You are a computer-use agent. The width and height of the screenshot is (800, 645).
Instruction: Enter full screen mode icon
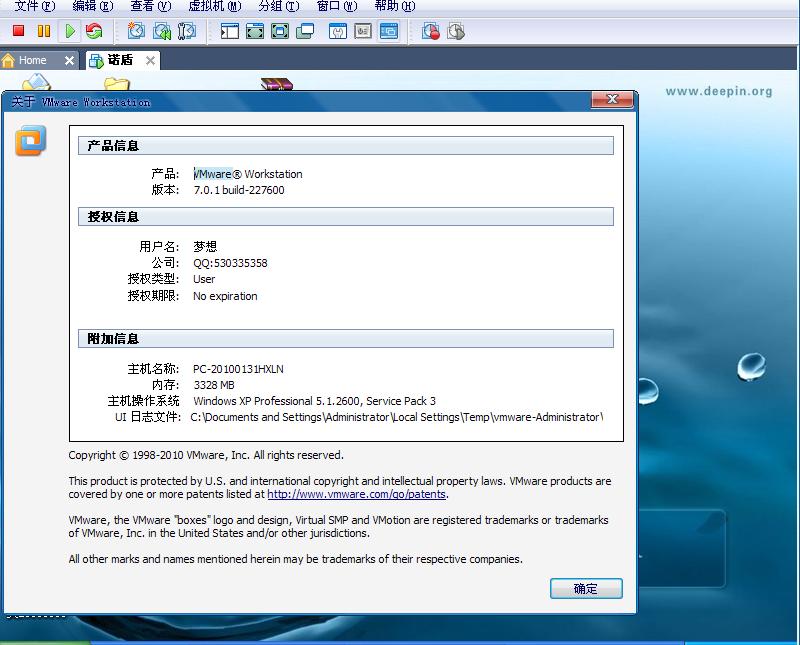click(280, 31)
